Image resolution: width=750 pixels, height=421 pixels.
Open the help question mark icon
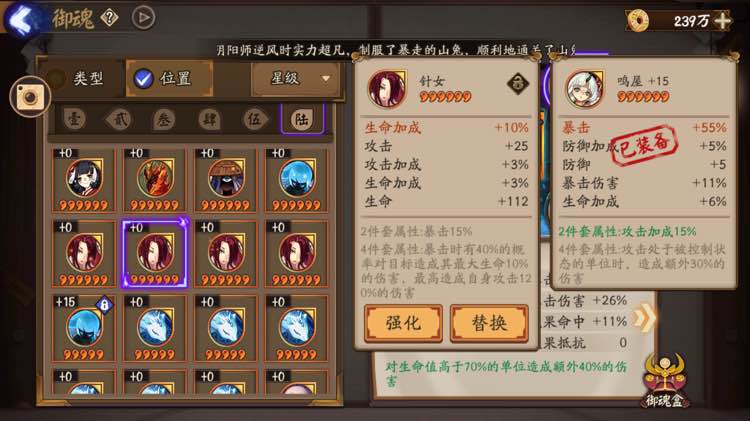point(109,18)
